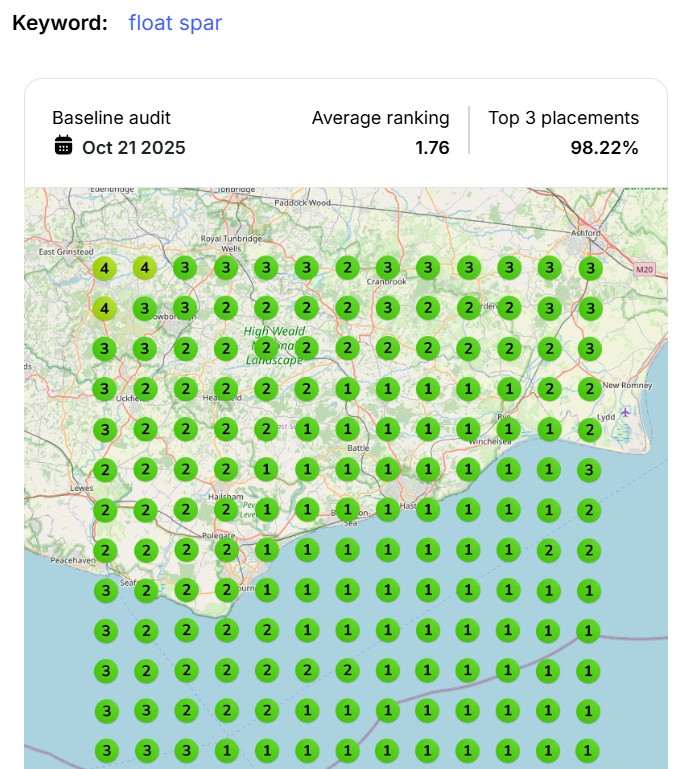Click the Royal Tunbridge Wells map label
The image size is (688, 769).
(231, 245)
